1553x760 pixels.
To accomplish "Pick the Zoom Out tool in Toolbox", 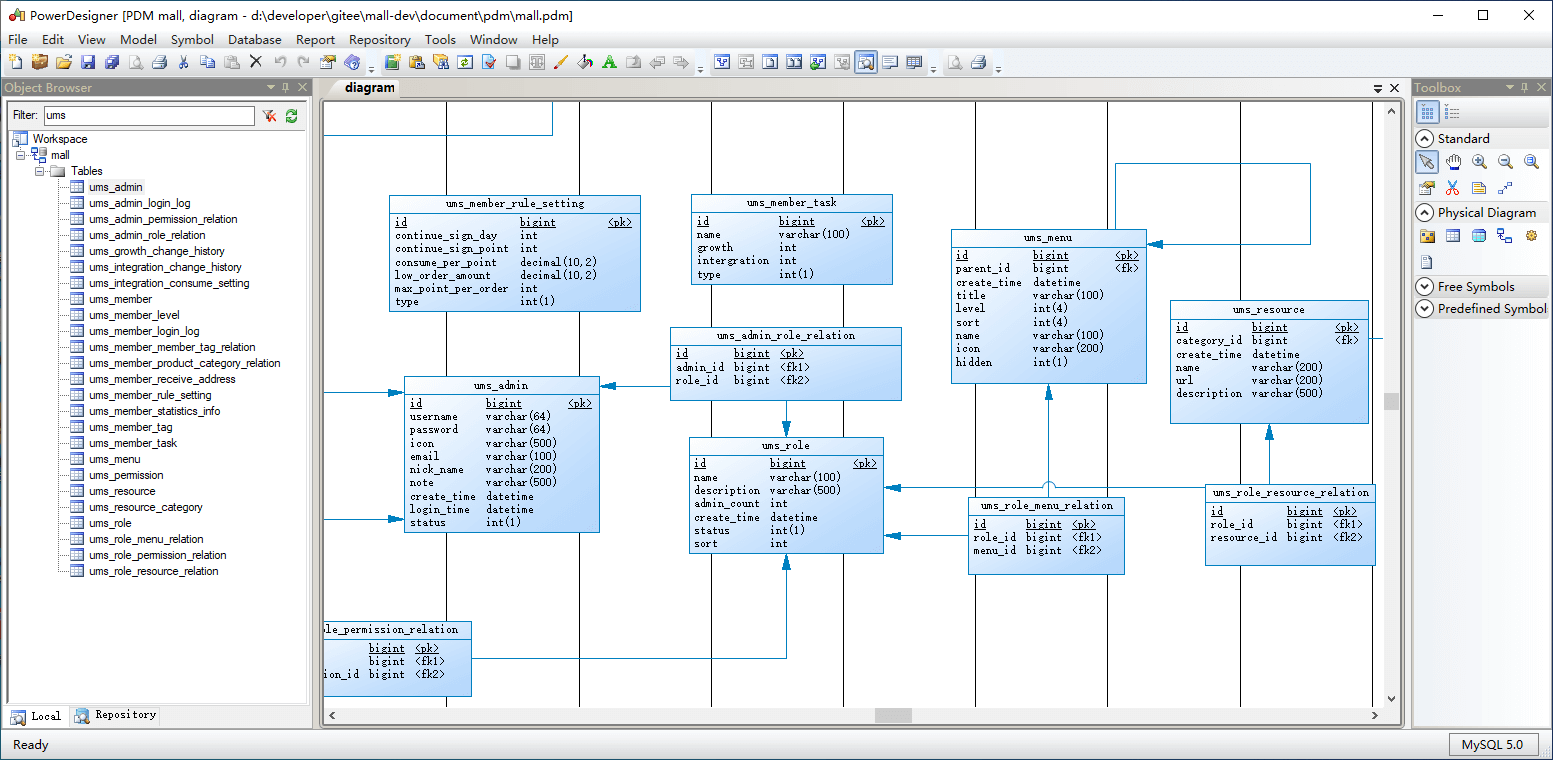I will tap(1505, 162).
